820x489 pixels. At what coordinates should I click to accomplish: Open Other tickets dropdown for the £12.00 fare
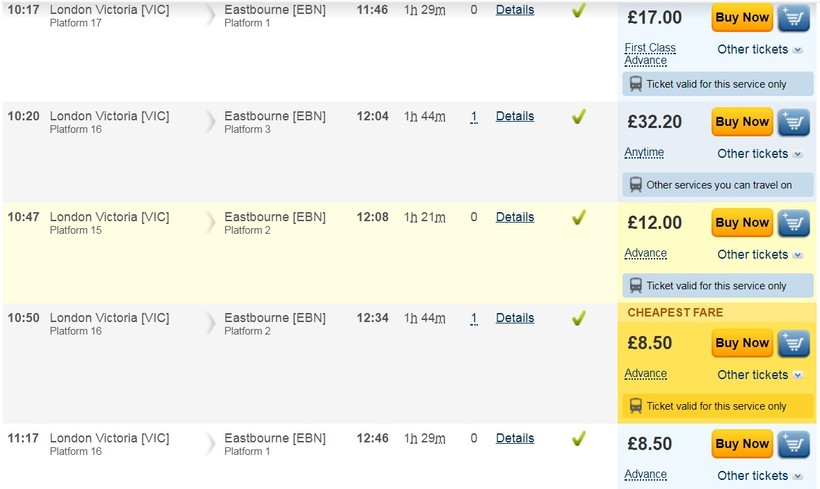coord(759,255)
